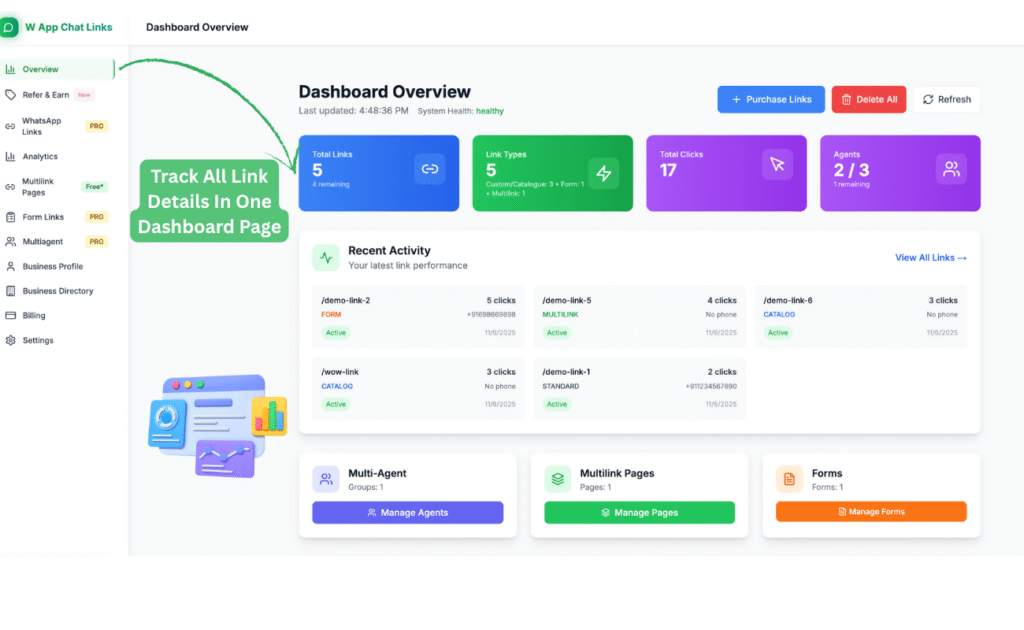Open the Dashboard Overview top tab

tap(196, 27)
